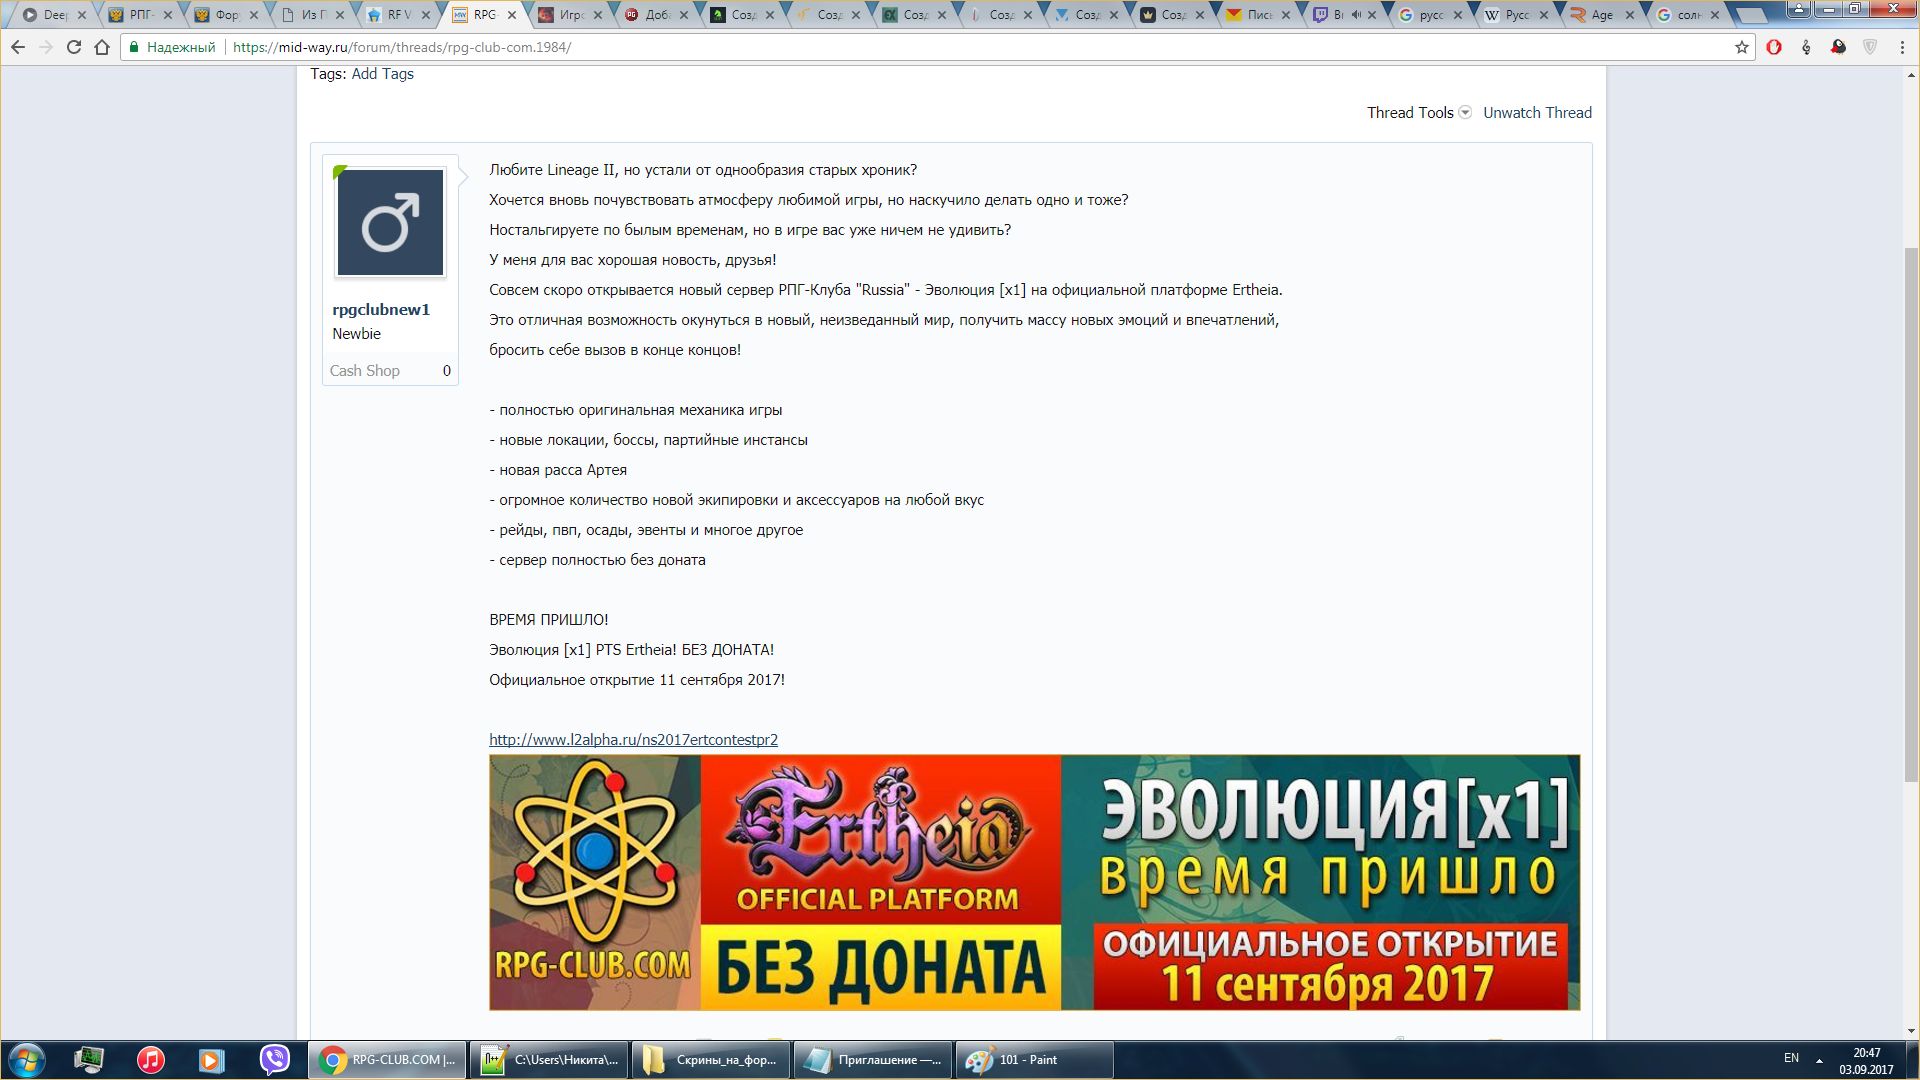Open Viber from the taskbar
This screenshot has width=1920, height=1080.
tap(274, 1060)
